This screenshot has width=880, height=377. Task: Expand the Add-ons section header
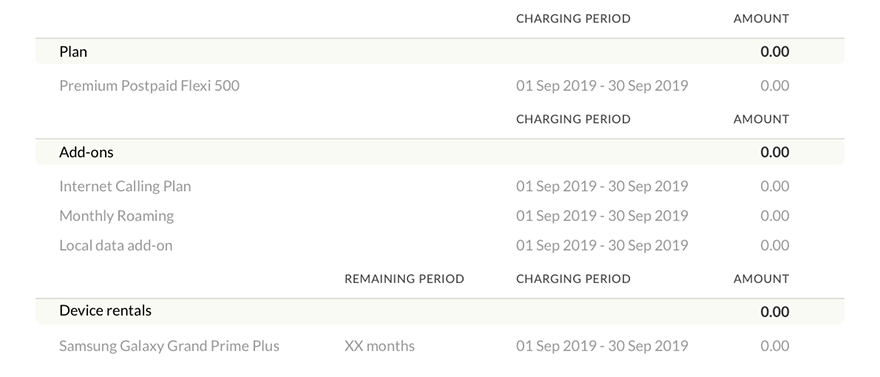pos(439,152)
